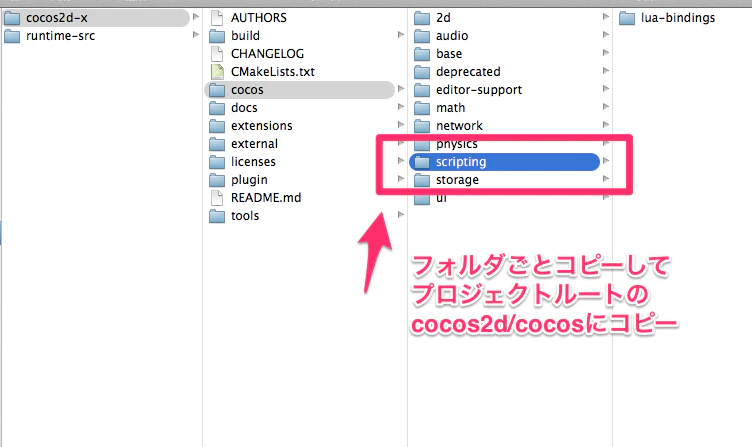Select the "CHANGELOG" file name
The width and height of the screenshot is (752, 447).
tap(267, 54)
